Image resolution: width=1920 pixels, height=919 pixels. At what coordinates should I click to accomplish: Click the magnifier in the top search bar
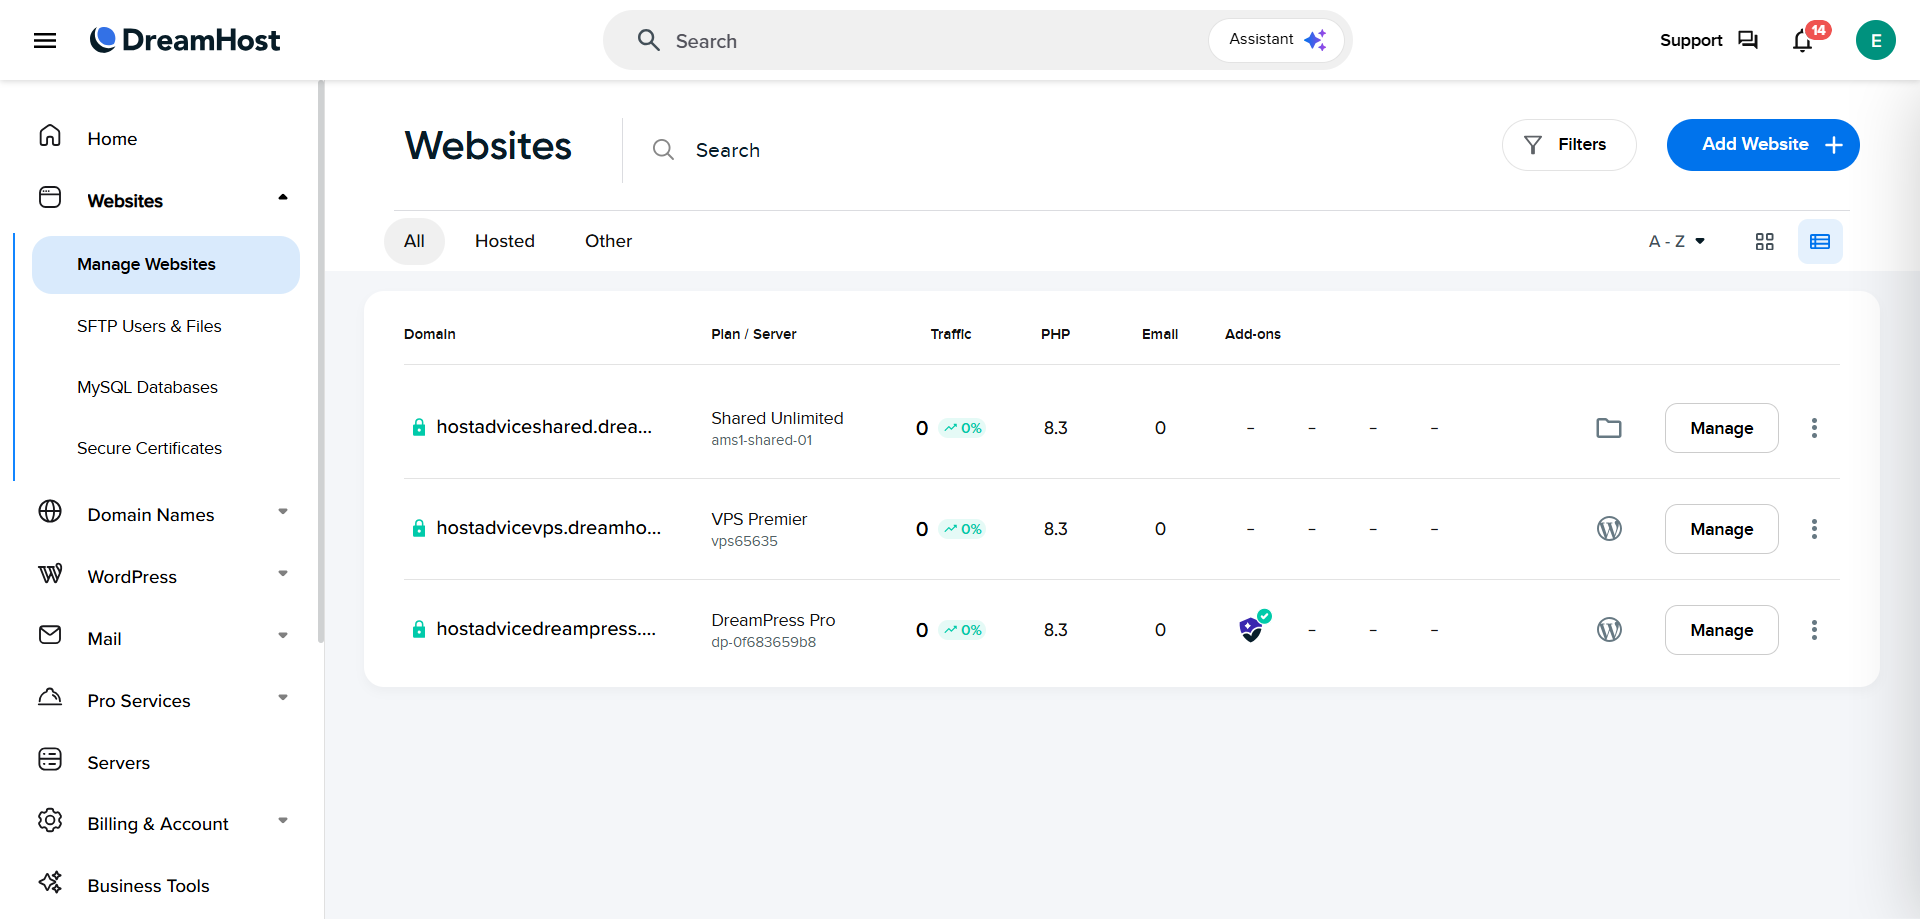tap(649, 40)
